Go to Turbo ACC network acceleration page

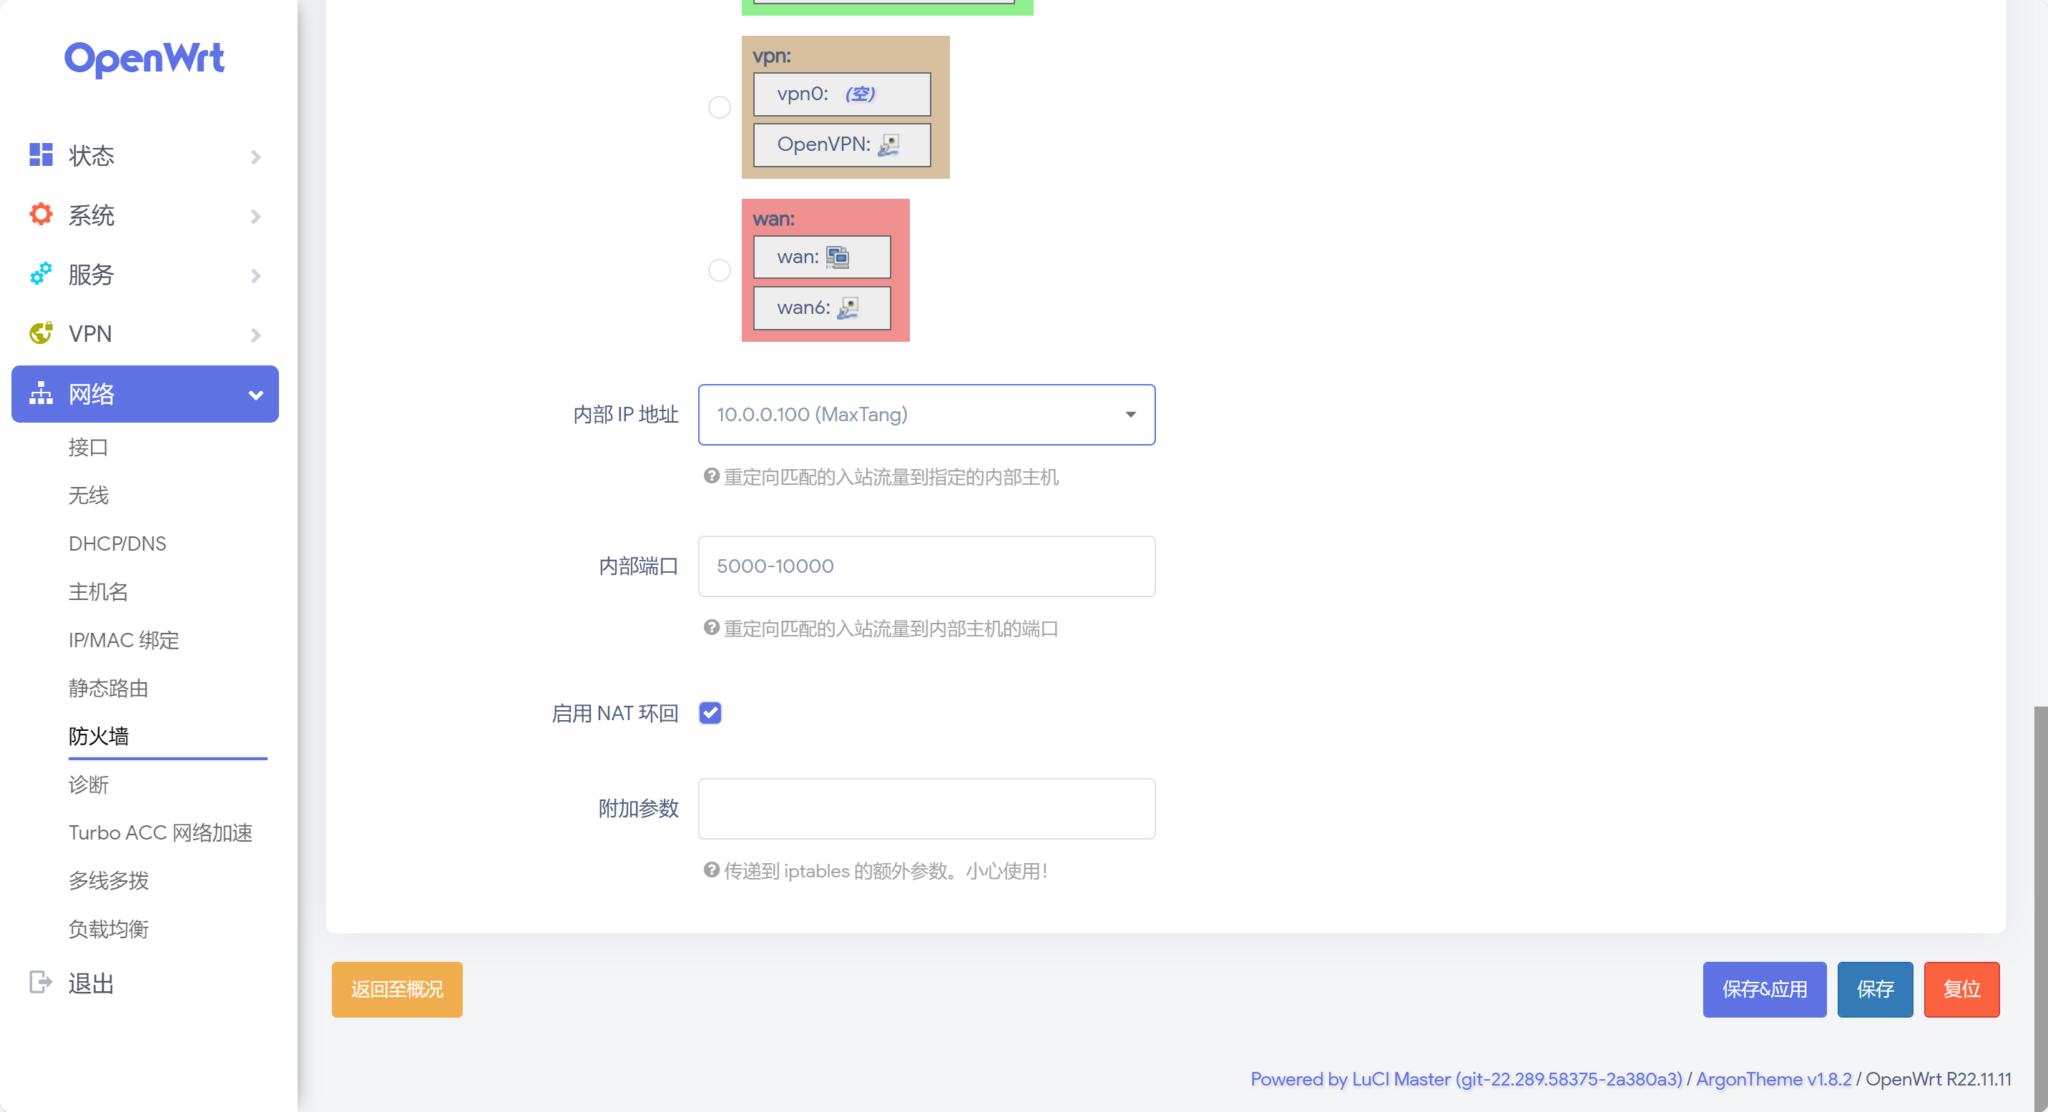160,833
